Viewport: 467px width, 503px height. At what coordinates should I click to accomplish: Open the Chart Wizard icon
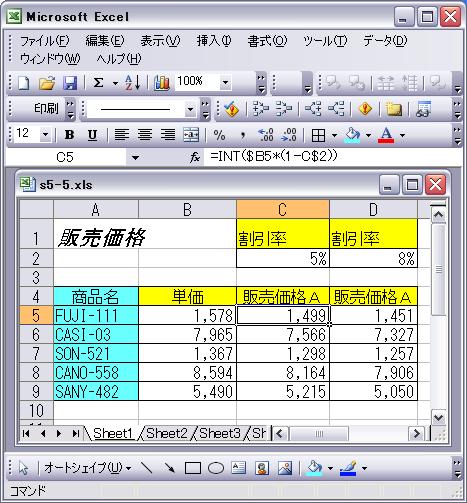[x=162, y=83]
